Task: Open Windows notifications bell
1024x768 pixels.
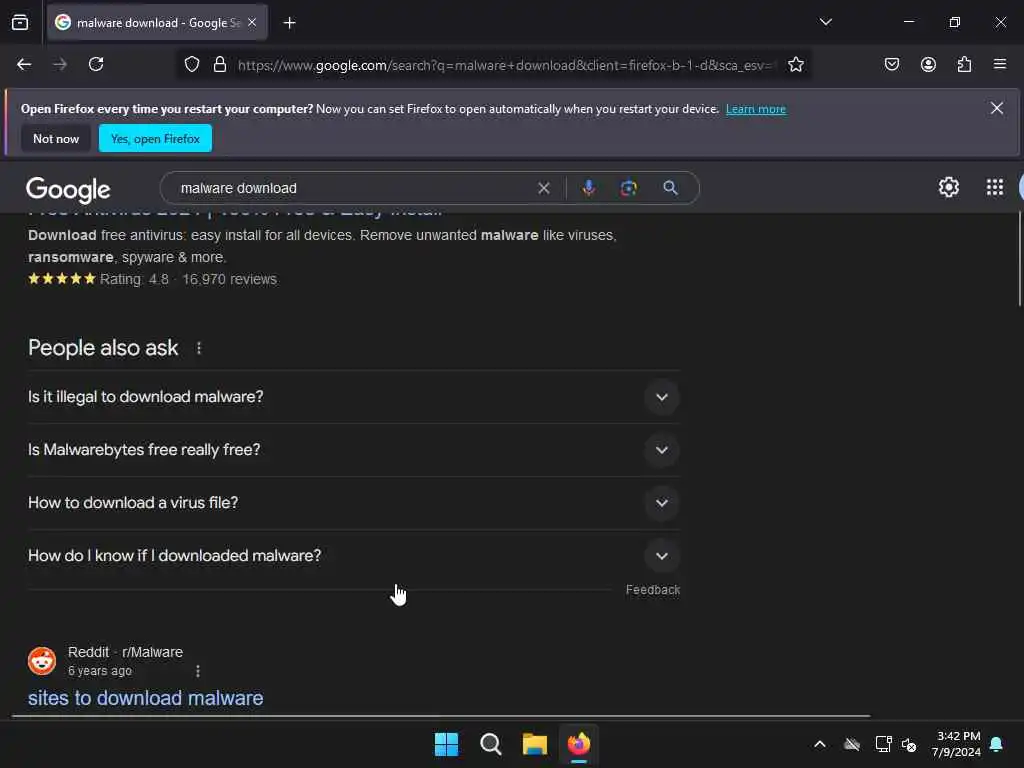Action: [997, 744]
